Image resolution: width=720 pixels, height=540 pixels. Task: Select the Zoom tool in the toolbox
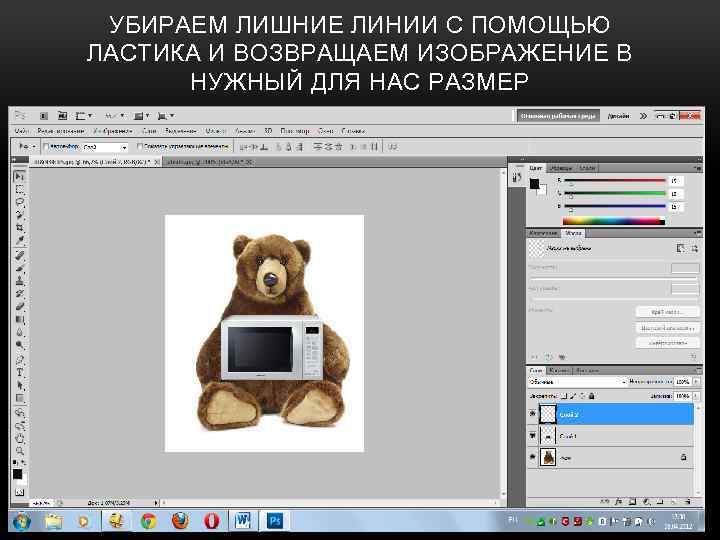pyautogui.click(x=19, y=451)
